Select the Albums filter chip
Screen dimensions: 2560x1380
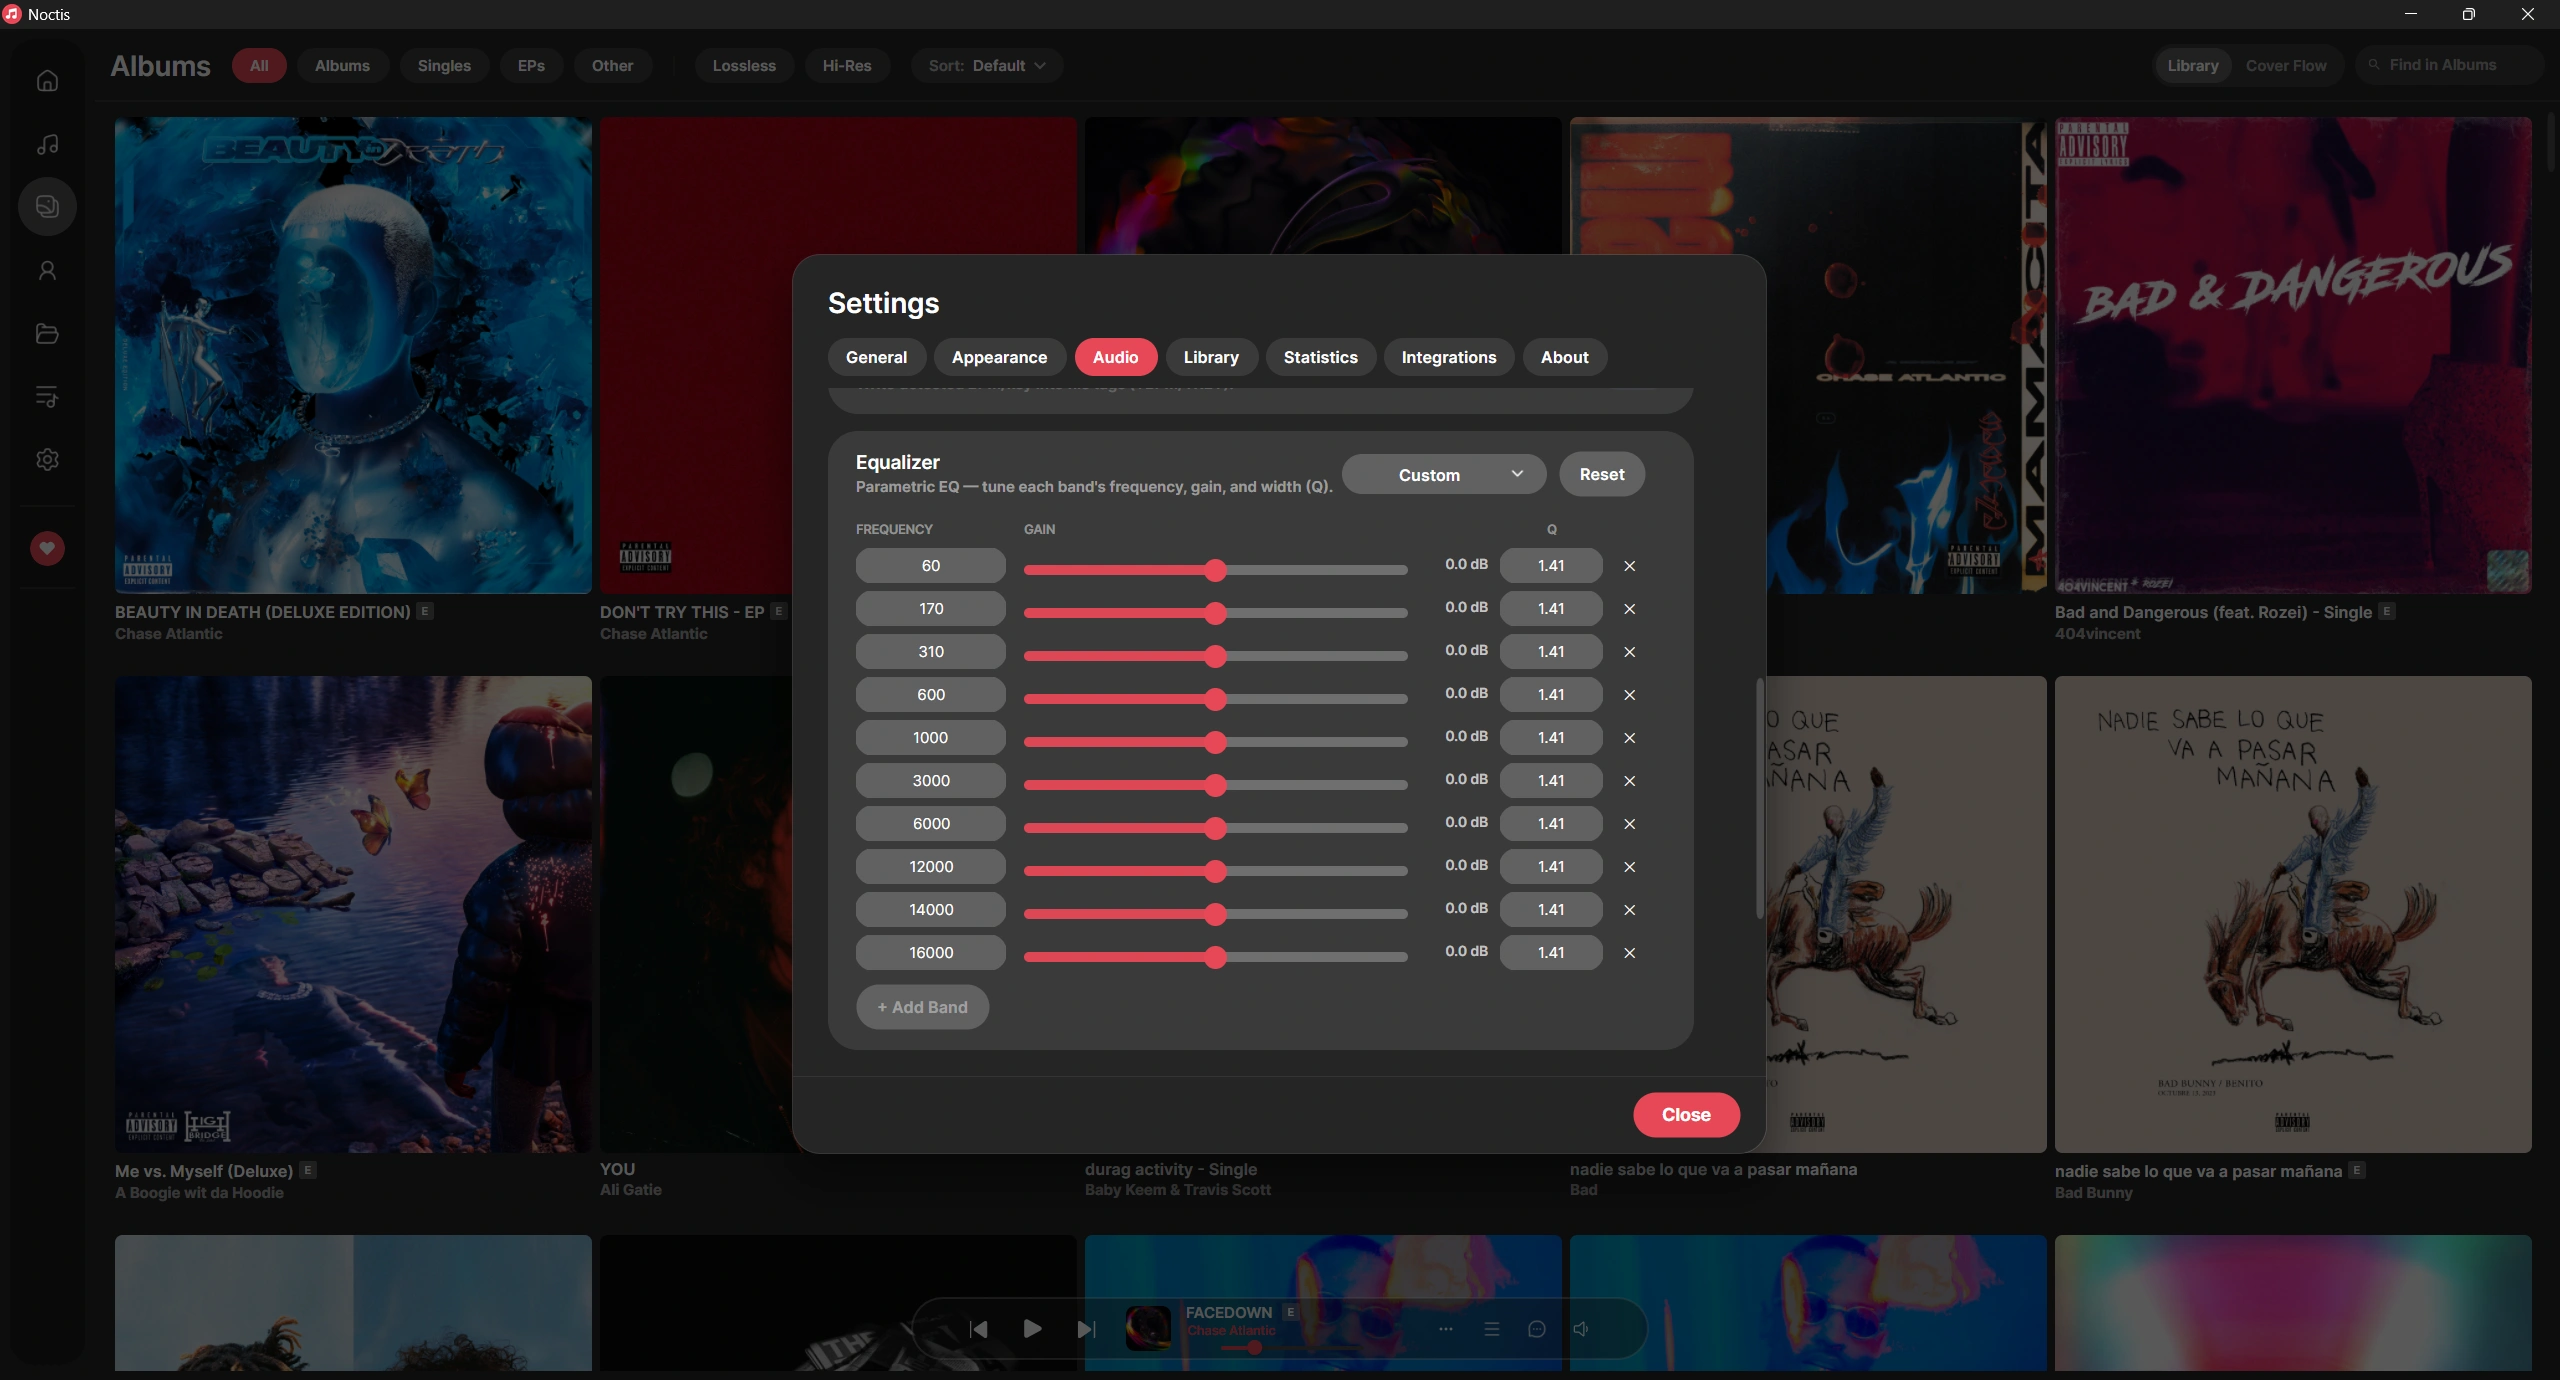point(342,66)
